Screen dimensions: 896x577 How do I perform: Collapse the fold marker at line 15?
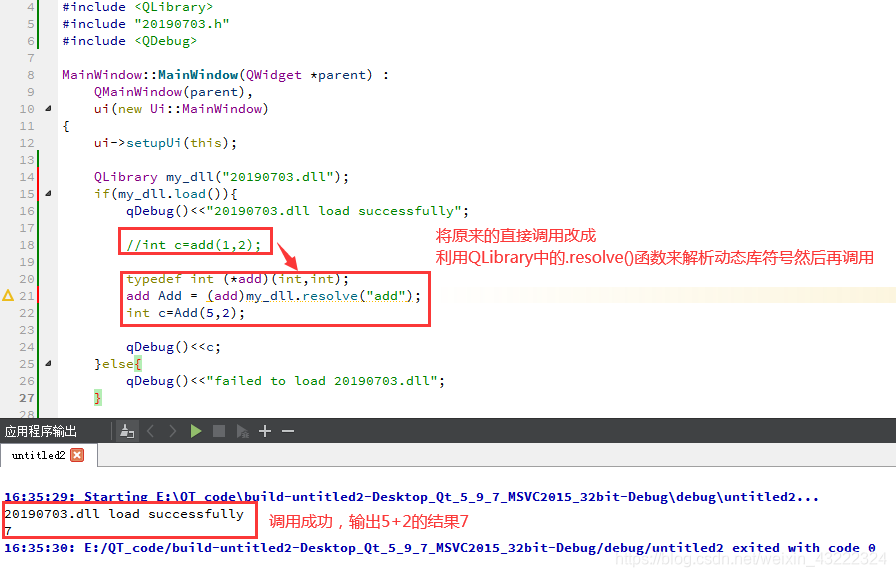coord(46,192)
